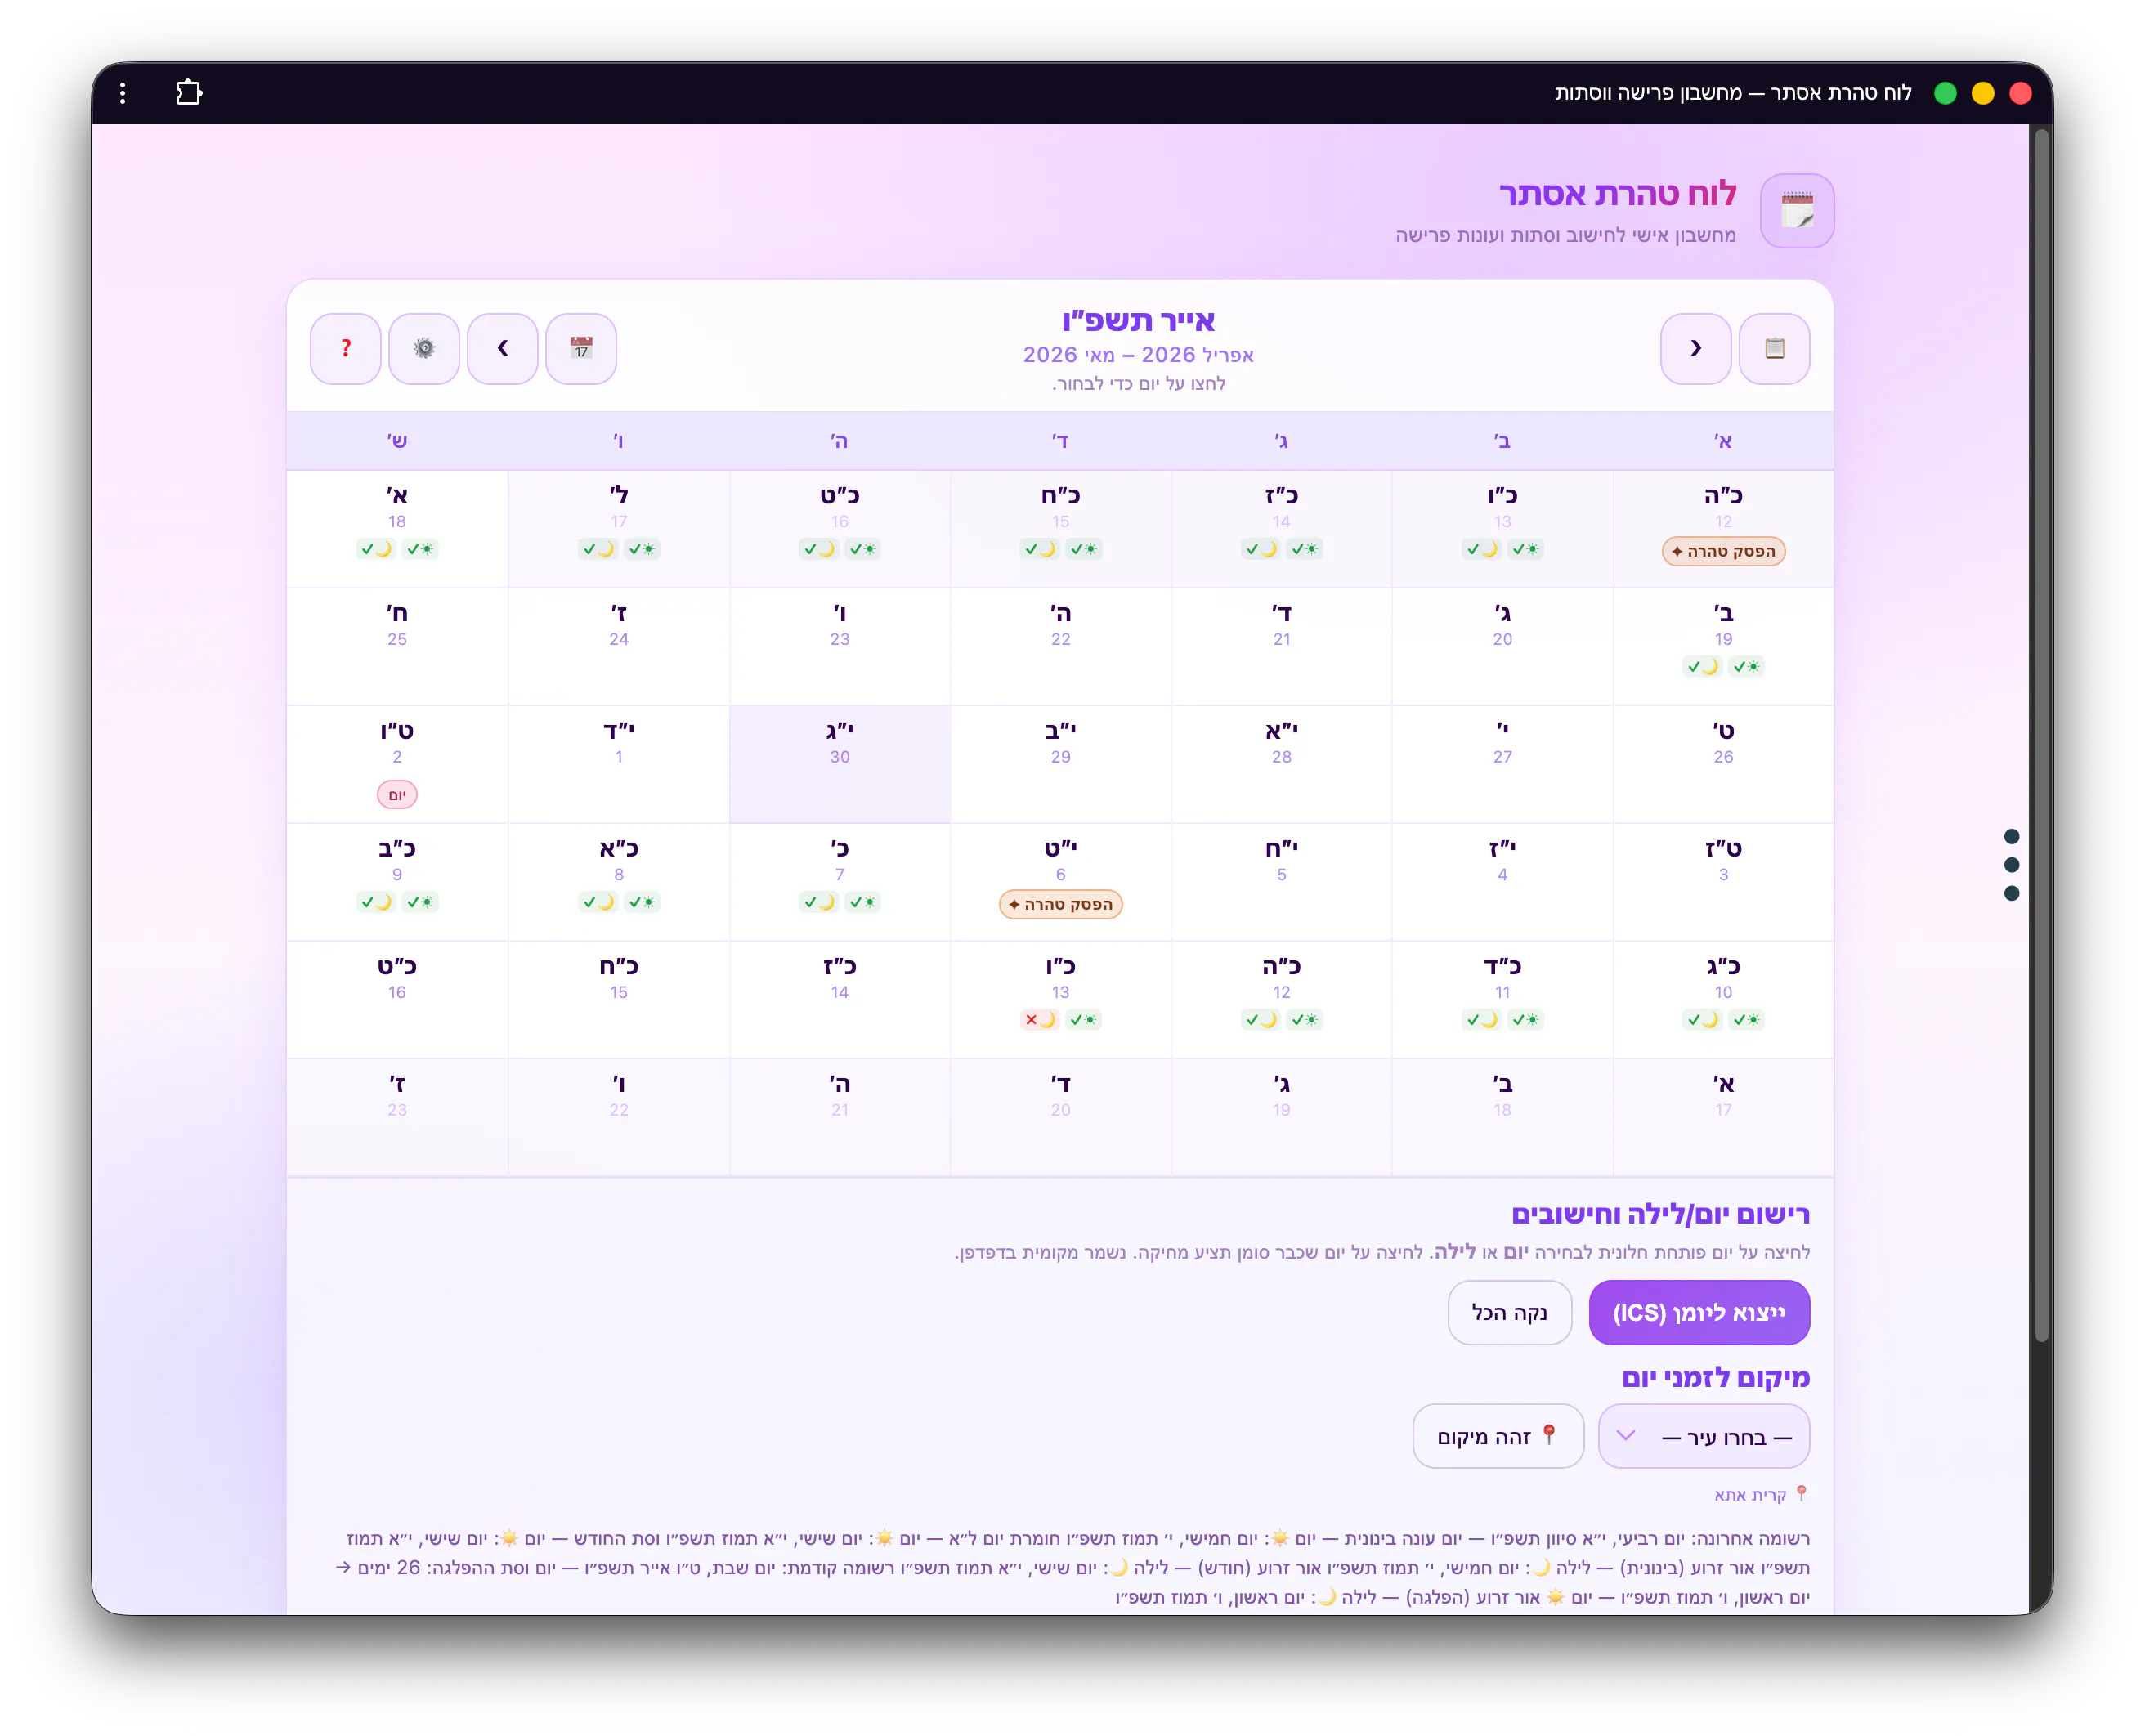Screen dimensions: 2145x1736
Task: Select day י' 27 in the calendar
Action: pyautogui.click(x=1502, y=764)
